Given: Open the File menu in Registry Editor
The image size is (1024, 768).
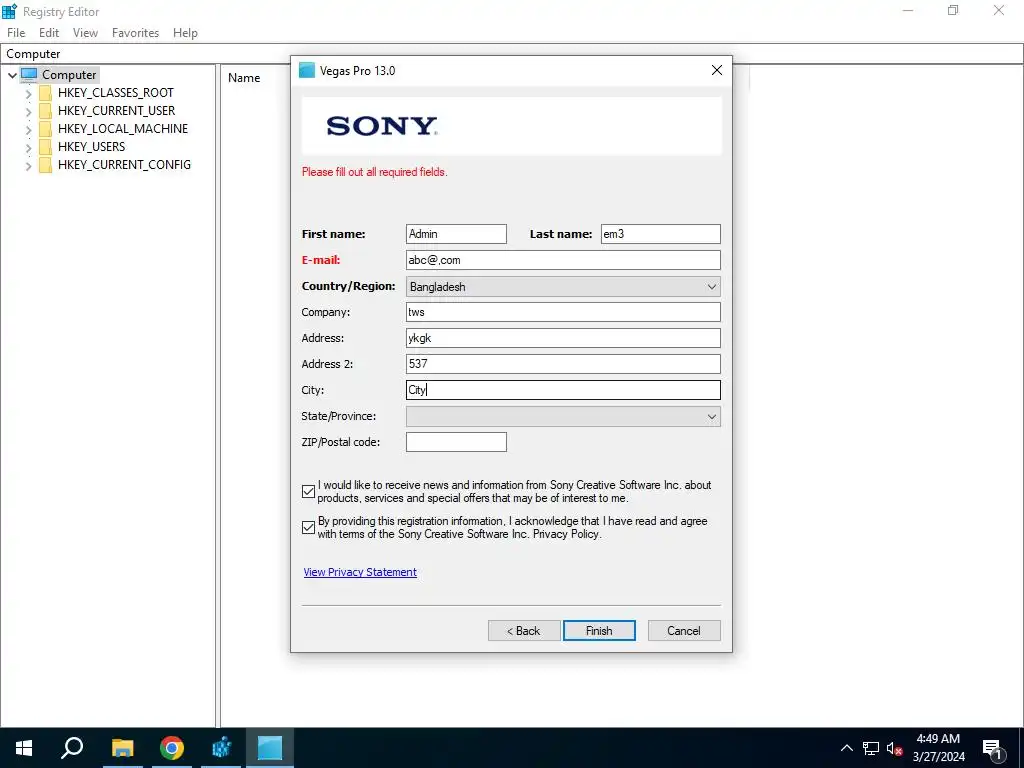Looking at the screenshot, I should (16, 33).
